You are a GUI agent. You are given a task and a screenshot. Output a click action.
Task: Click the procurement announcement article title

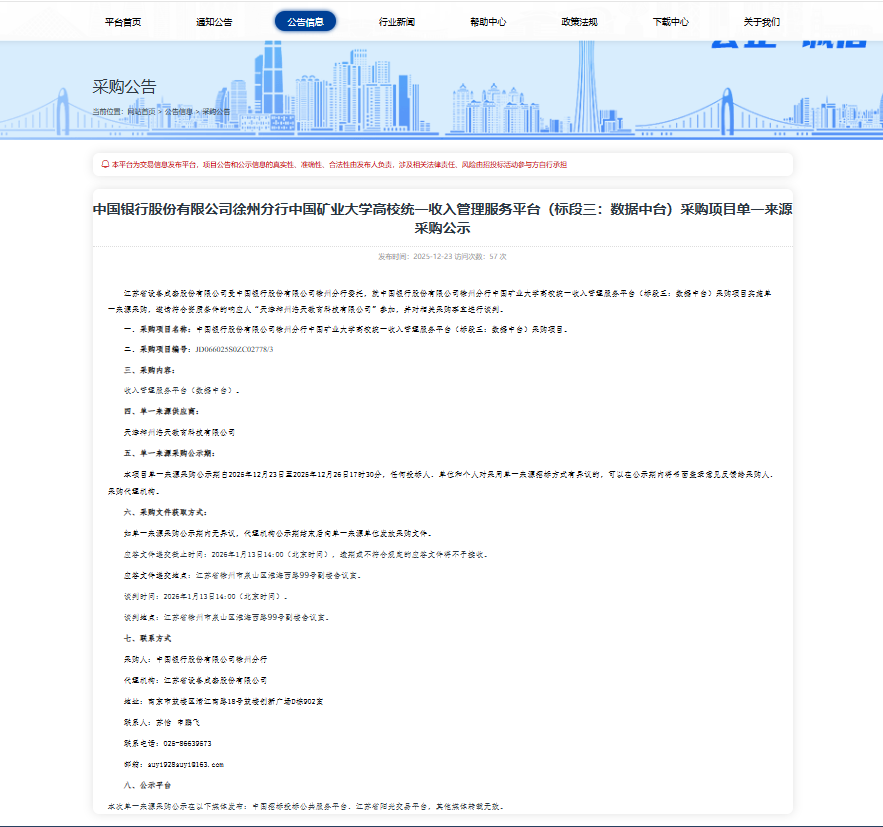(x=442, y=218)
